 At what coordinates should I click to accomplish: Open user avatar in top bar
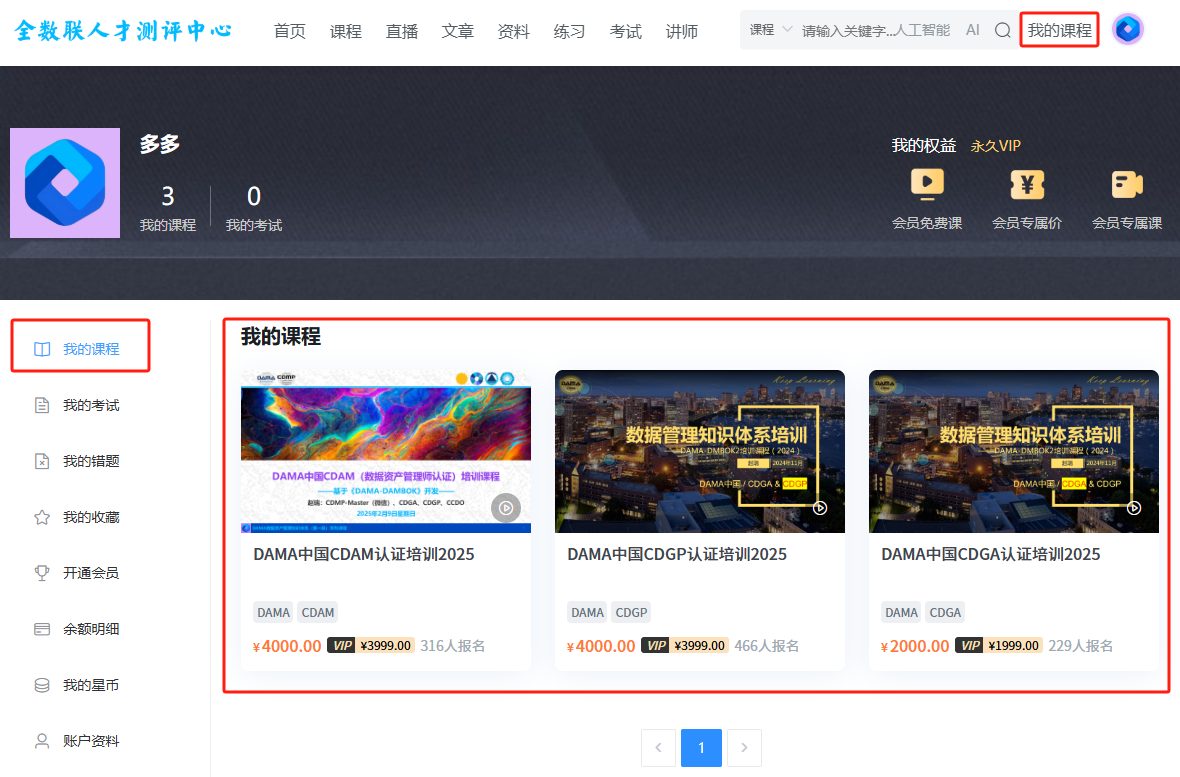[x=1128, y=30]
